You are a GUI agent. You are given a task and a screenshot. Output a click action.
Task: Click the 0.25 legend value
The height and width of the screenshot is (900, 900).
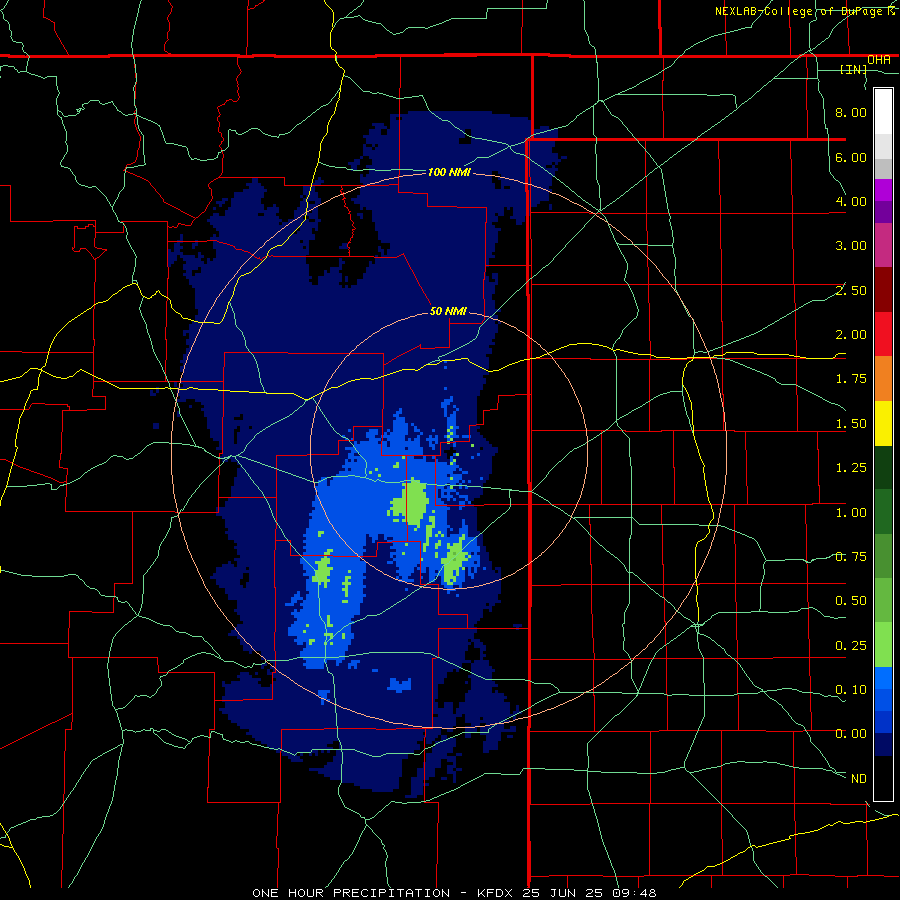[851, 646]
